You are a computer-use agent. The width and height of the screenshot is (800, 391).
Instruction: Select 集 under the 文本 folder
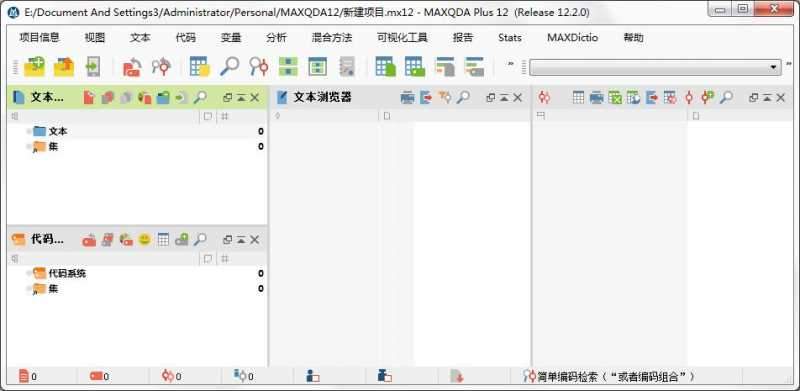53,146
